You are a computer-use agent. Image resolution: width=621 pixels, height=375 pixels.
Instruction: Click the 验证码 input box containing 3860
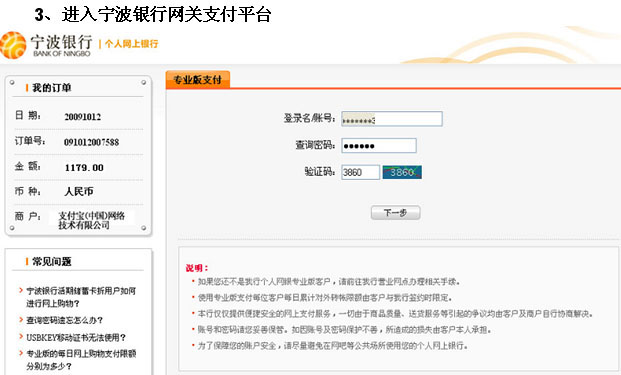click(x=360, y=172)
